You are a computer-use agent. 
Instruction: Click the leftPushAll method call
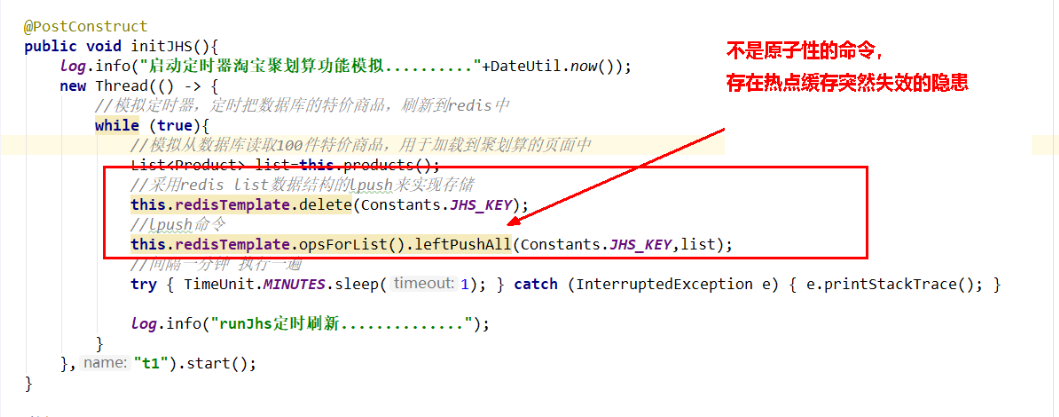pos(462,244)
